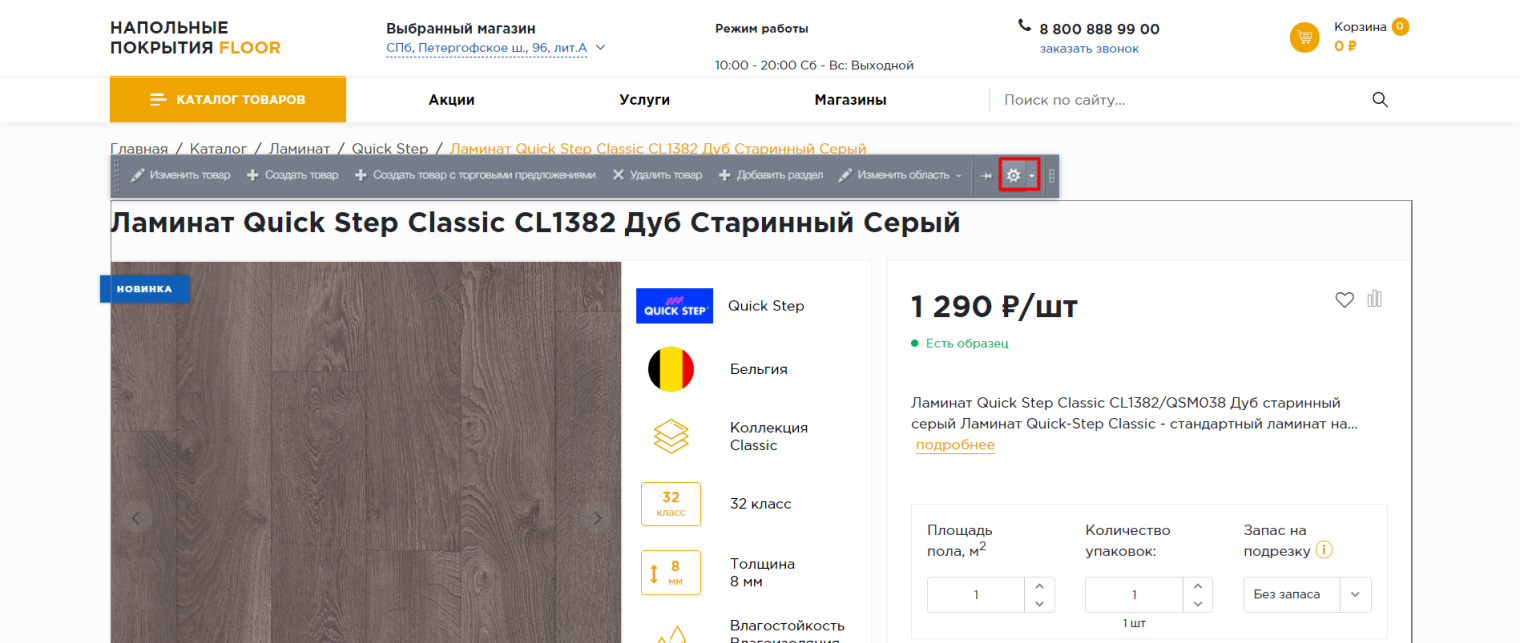Click the 32 класс badge icon

coord(671,504)
